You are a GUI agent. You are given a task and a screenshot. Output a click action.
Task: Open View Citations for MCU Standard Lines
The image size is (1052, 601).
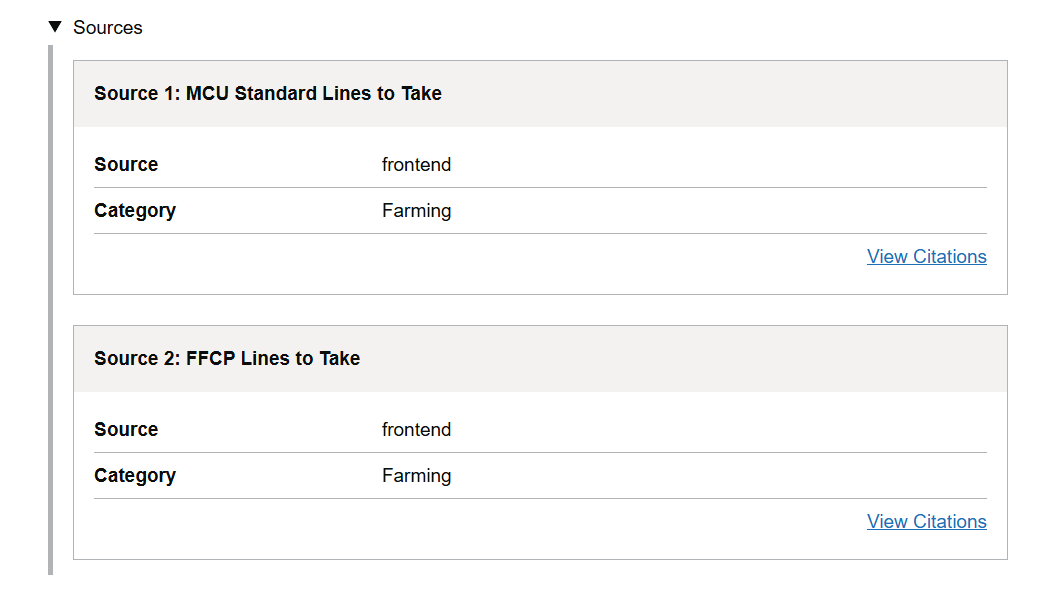927,256
